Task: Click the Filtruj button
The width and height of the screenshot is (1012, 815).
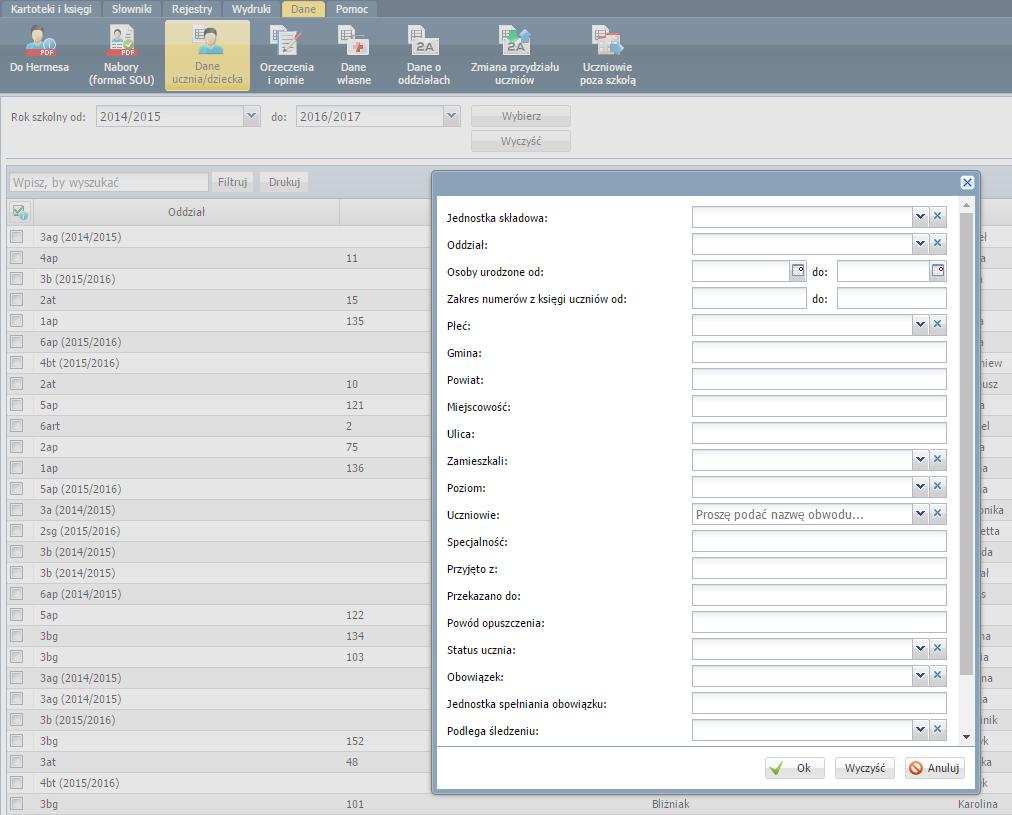Action: click(x=232, y=182)
